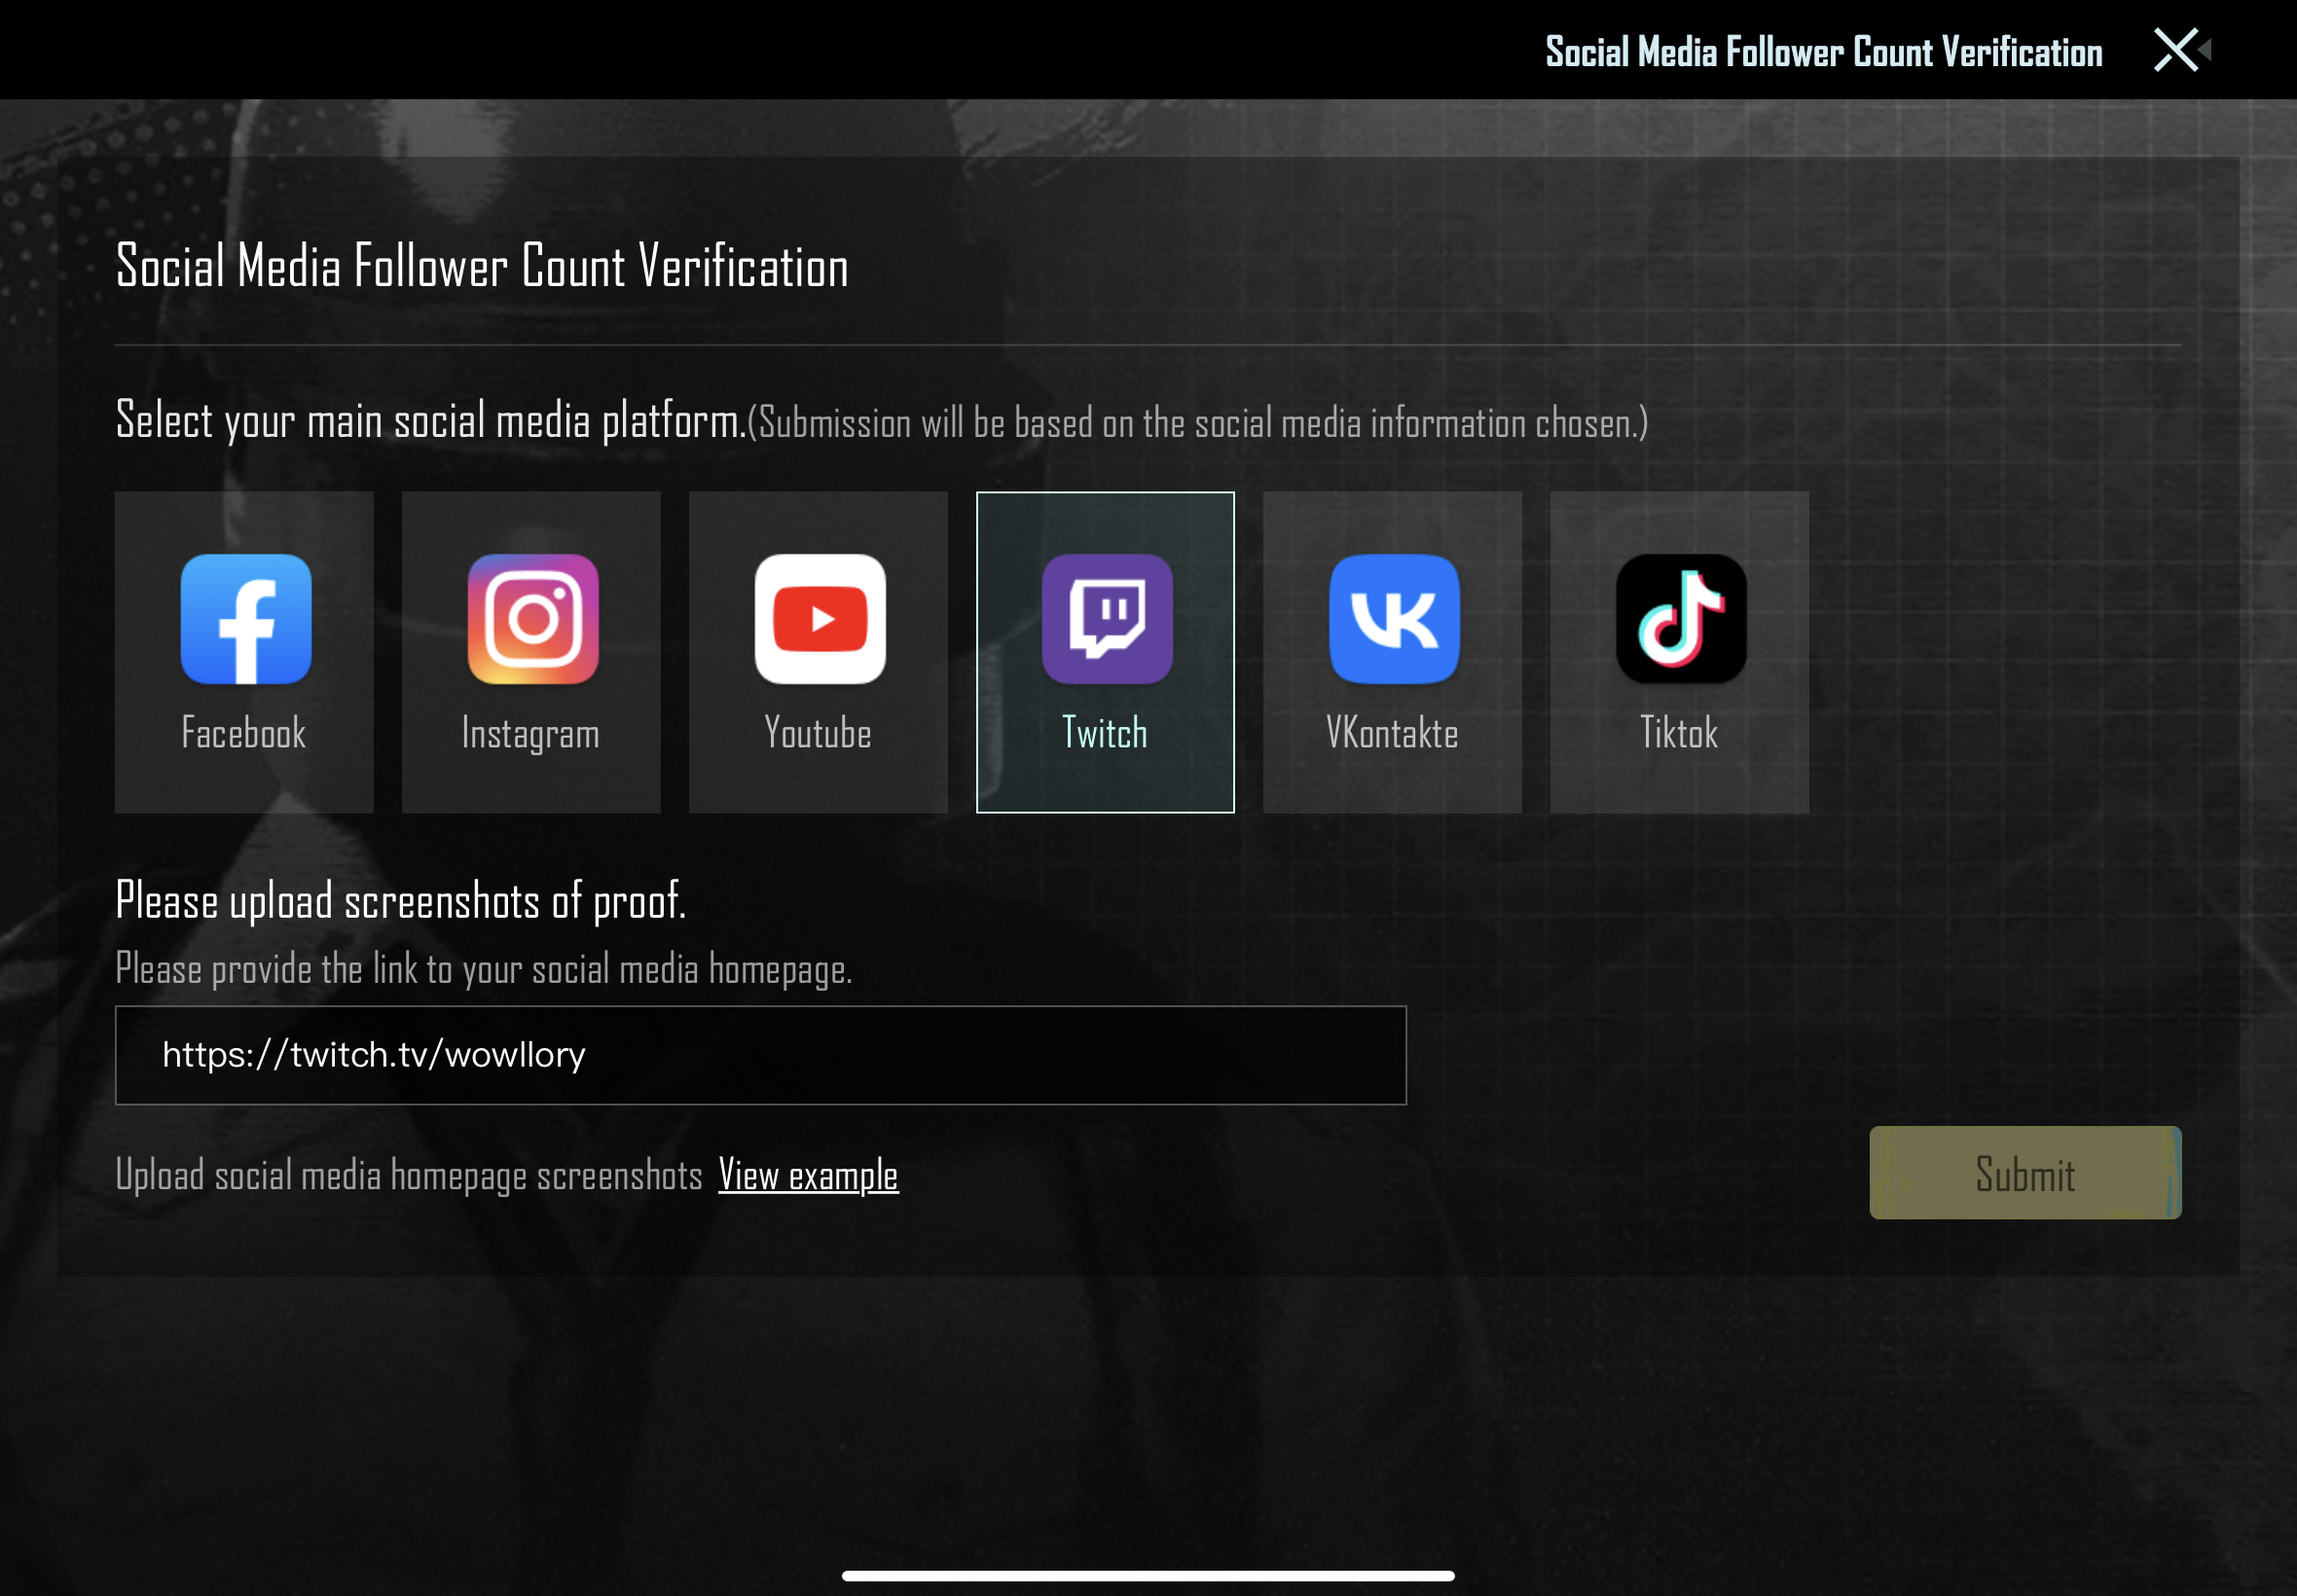Pick the TikTok music note icon

pyautogui.click(x=1681, y=619)
